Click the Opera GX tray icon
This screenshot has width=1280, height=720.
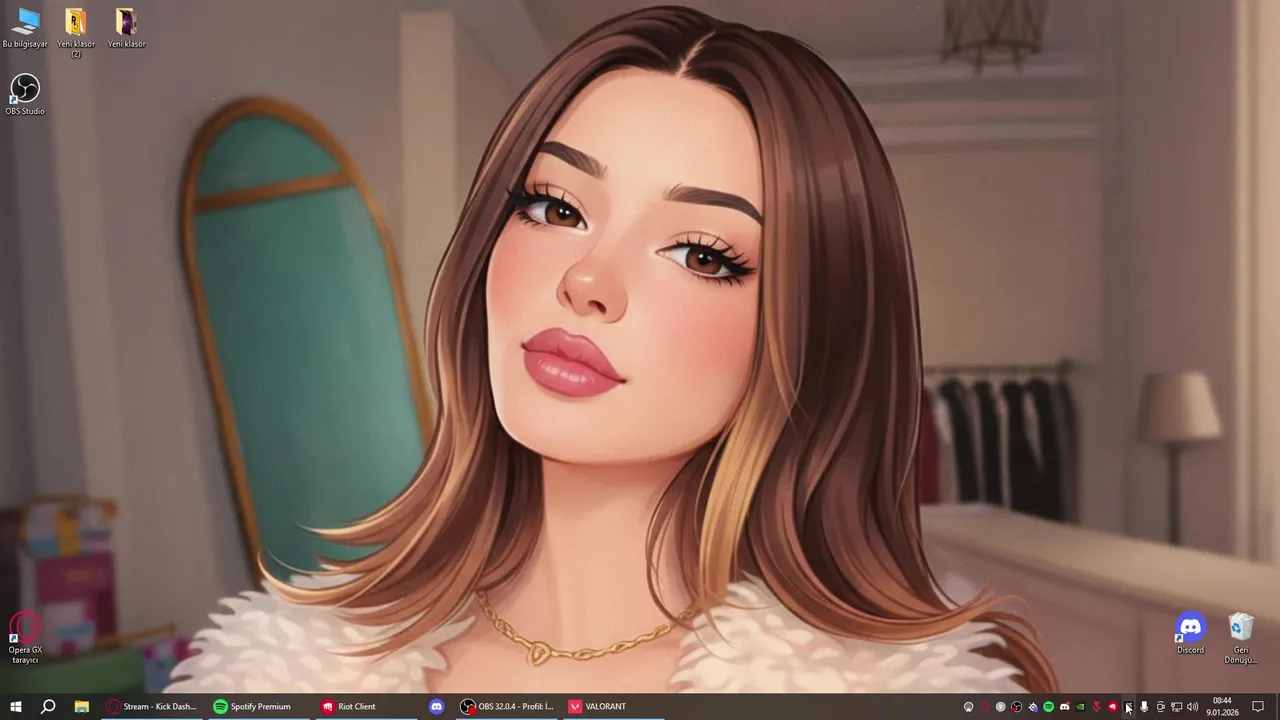[x=984, y=707]
